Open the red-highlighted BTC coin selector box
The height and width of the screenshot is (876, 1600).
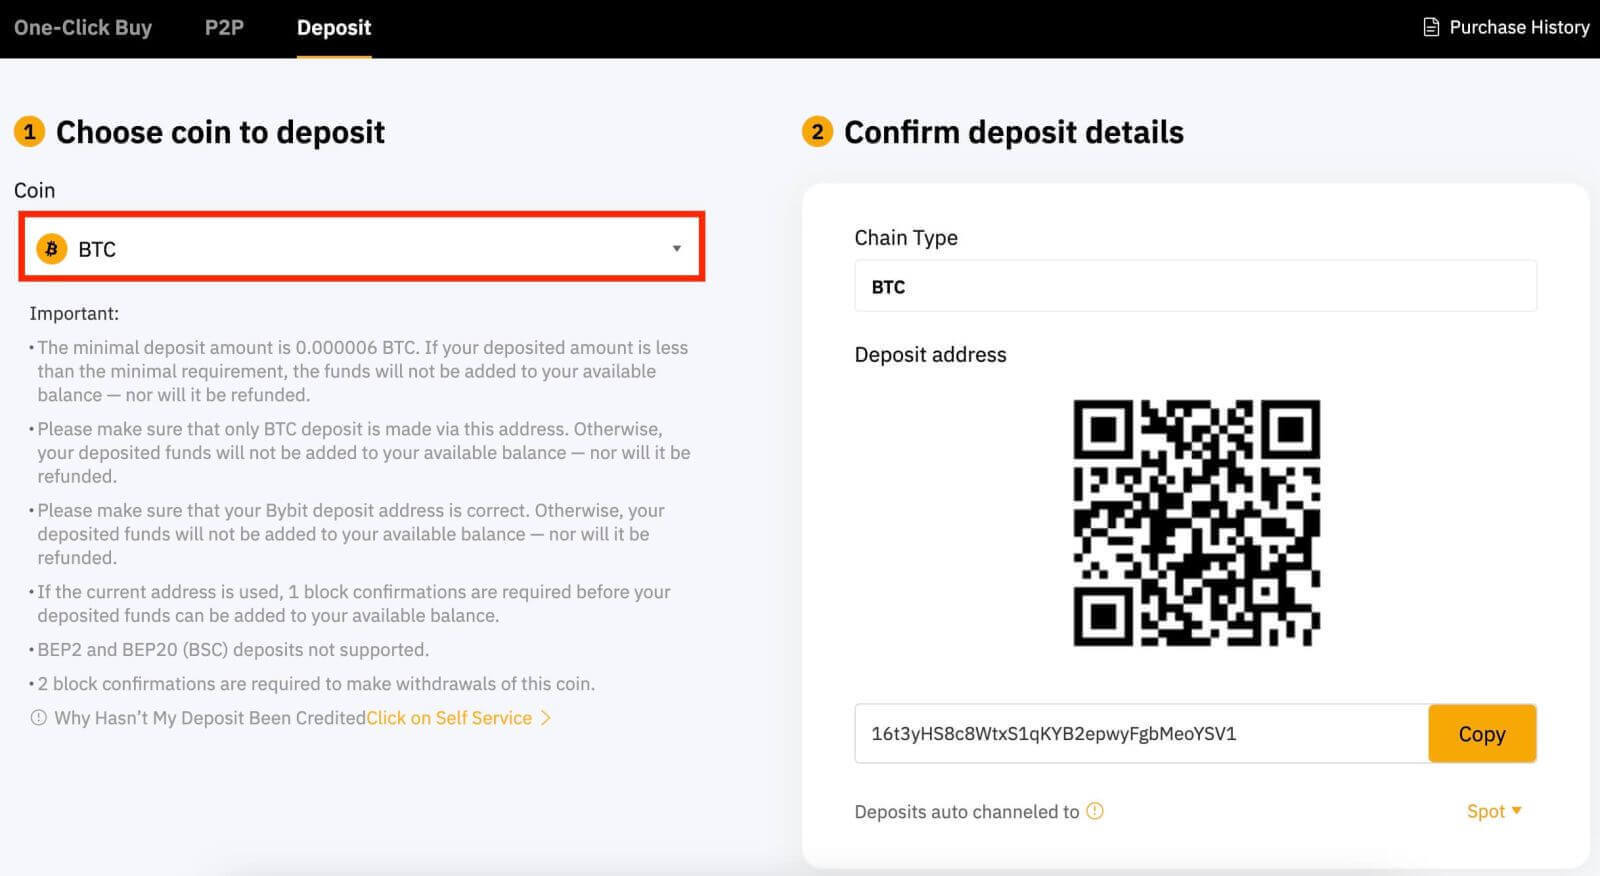tap(362, 248)
